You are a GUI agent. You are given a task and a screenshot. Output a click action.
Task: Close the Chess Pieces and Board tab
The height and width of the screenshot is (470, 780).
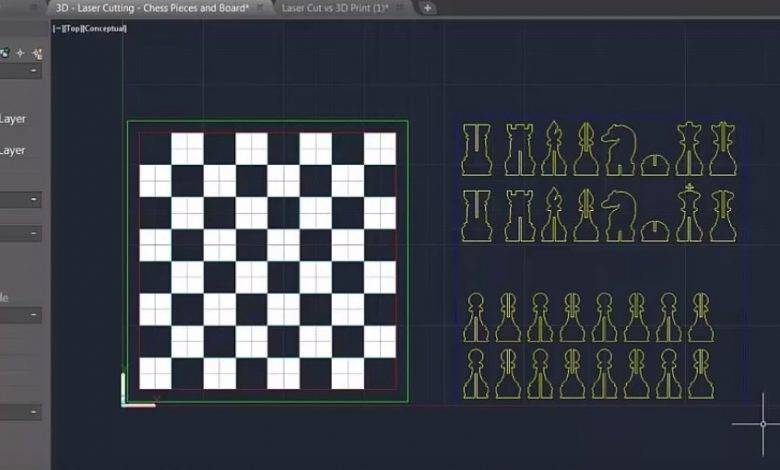[260, 7]
